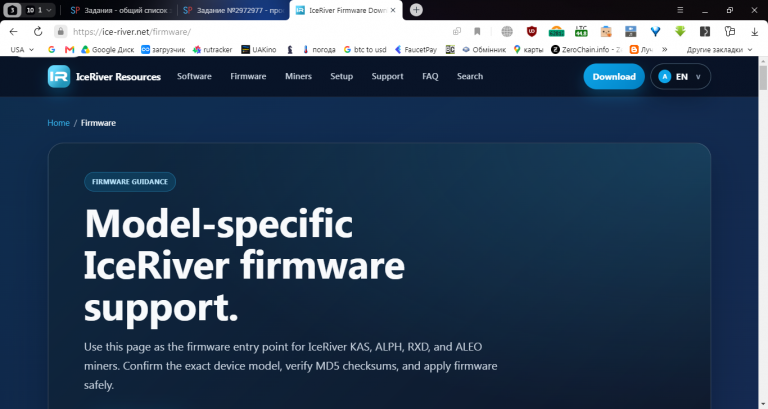Click the green LTC 44.8 price extension
The width and height of the screenshot is (768, 409).
pyautogui.click(x=581, y=32)
